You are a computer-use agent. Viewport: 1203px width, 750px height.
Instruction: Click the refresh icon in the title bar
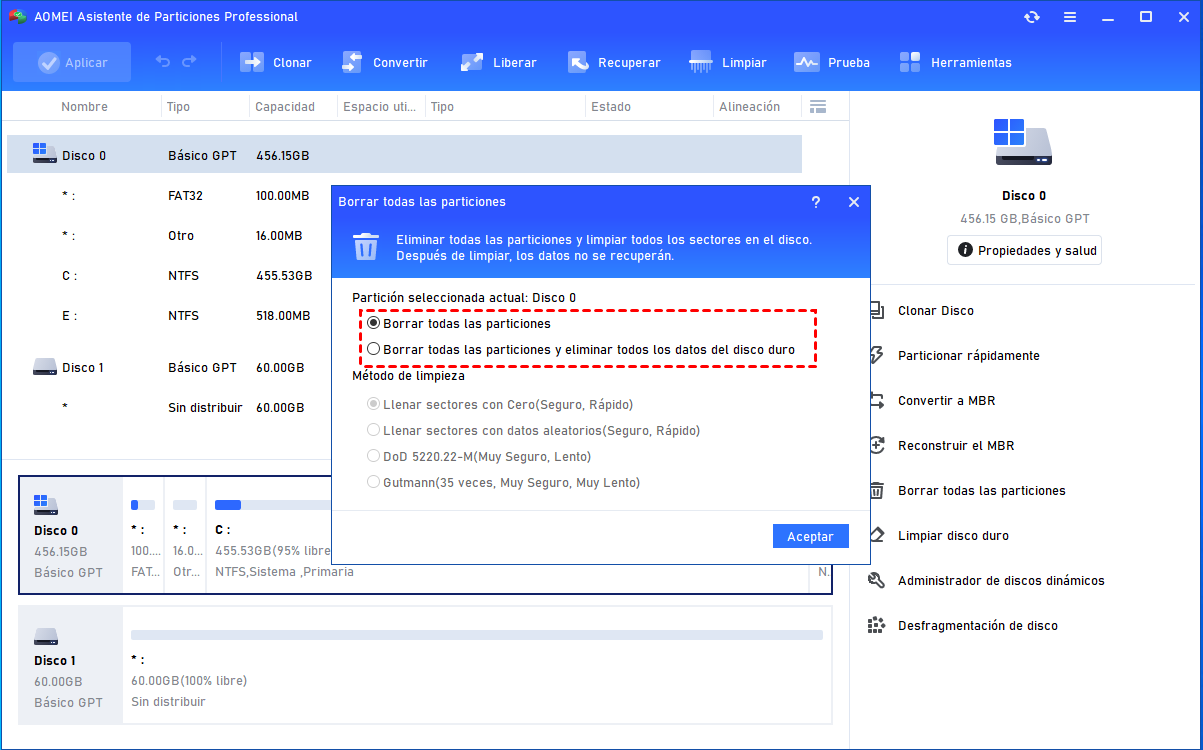(x=1031, y=16)
